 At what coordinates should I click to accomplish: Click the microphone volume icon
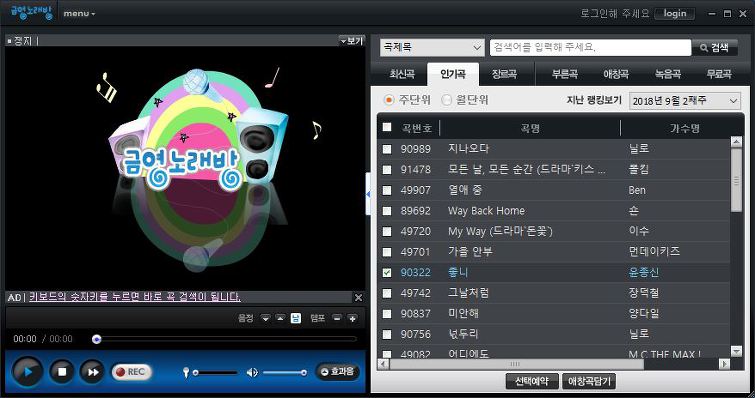186,372
